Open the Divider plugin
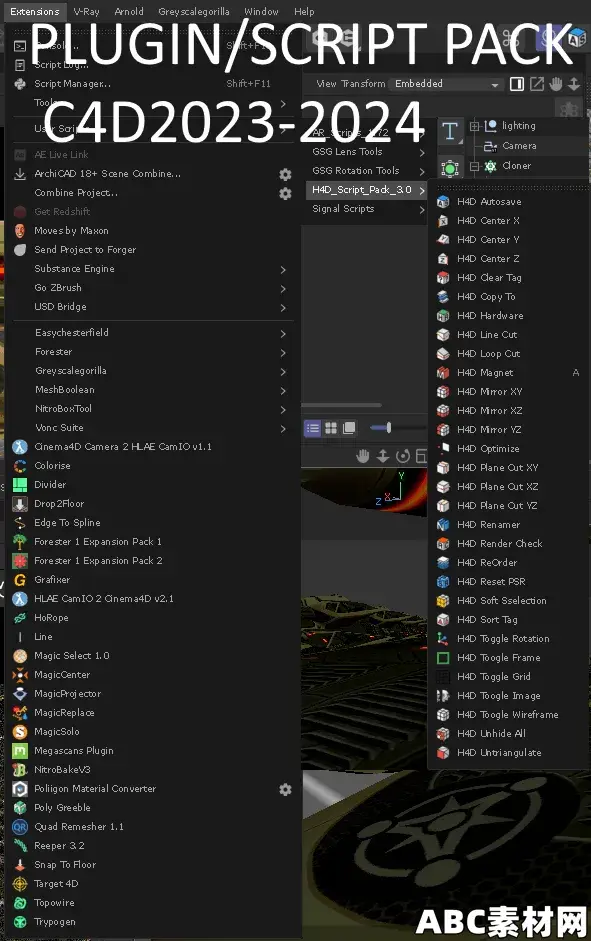591x941 pixels. click(50, 485)
